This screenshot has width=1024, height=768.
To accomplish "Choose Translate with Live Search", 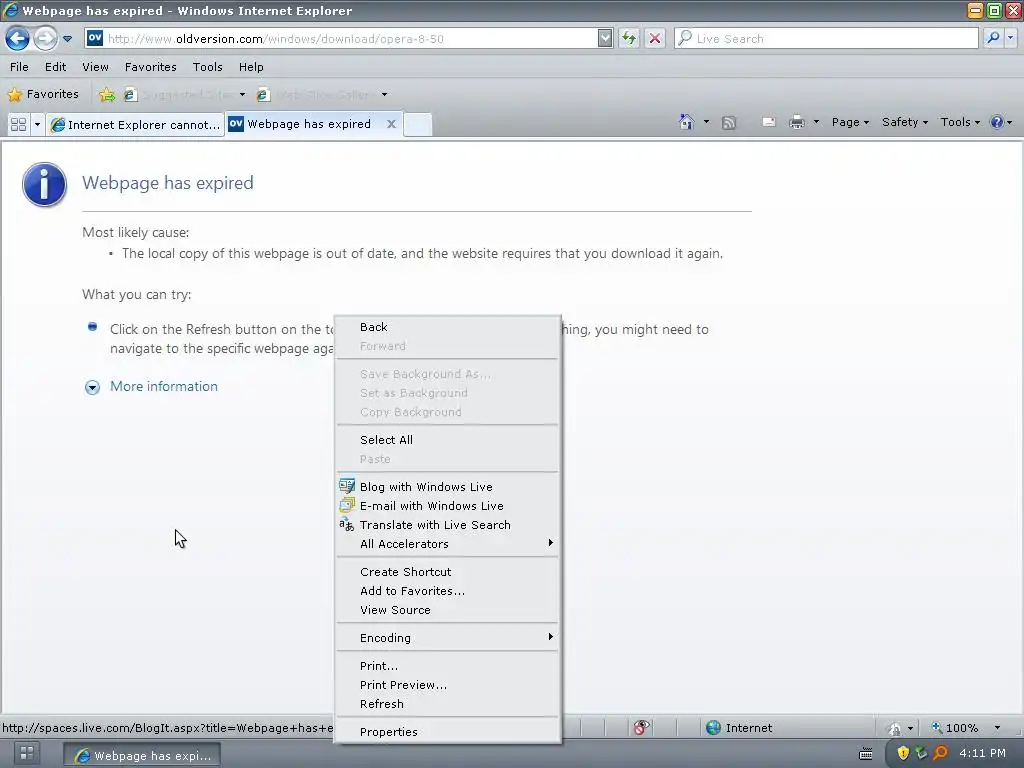I will pyautogui.click(x=447, y=525).
